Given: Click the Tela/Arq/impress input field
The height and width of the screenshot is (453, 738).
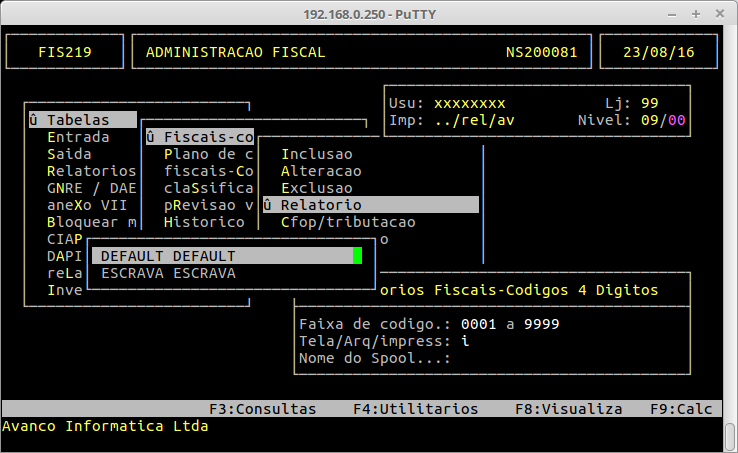Looking at the screenshot, I should (x=464, y=341).
